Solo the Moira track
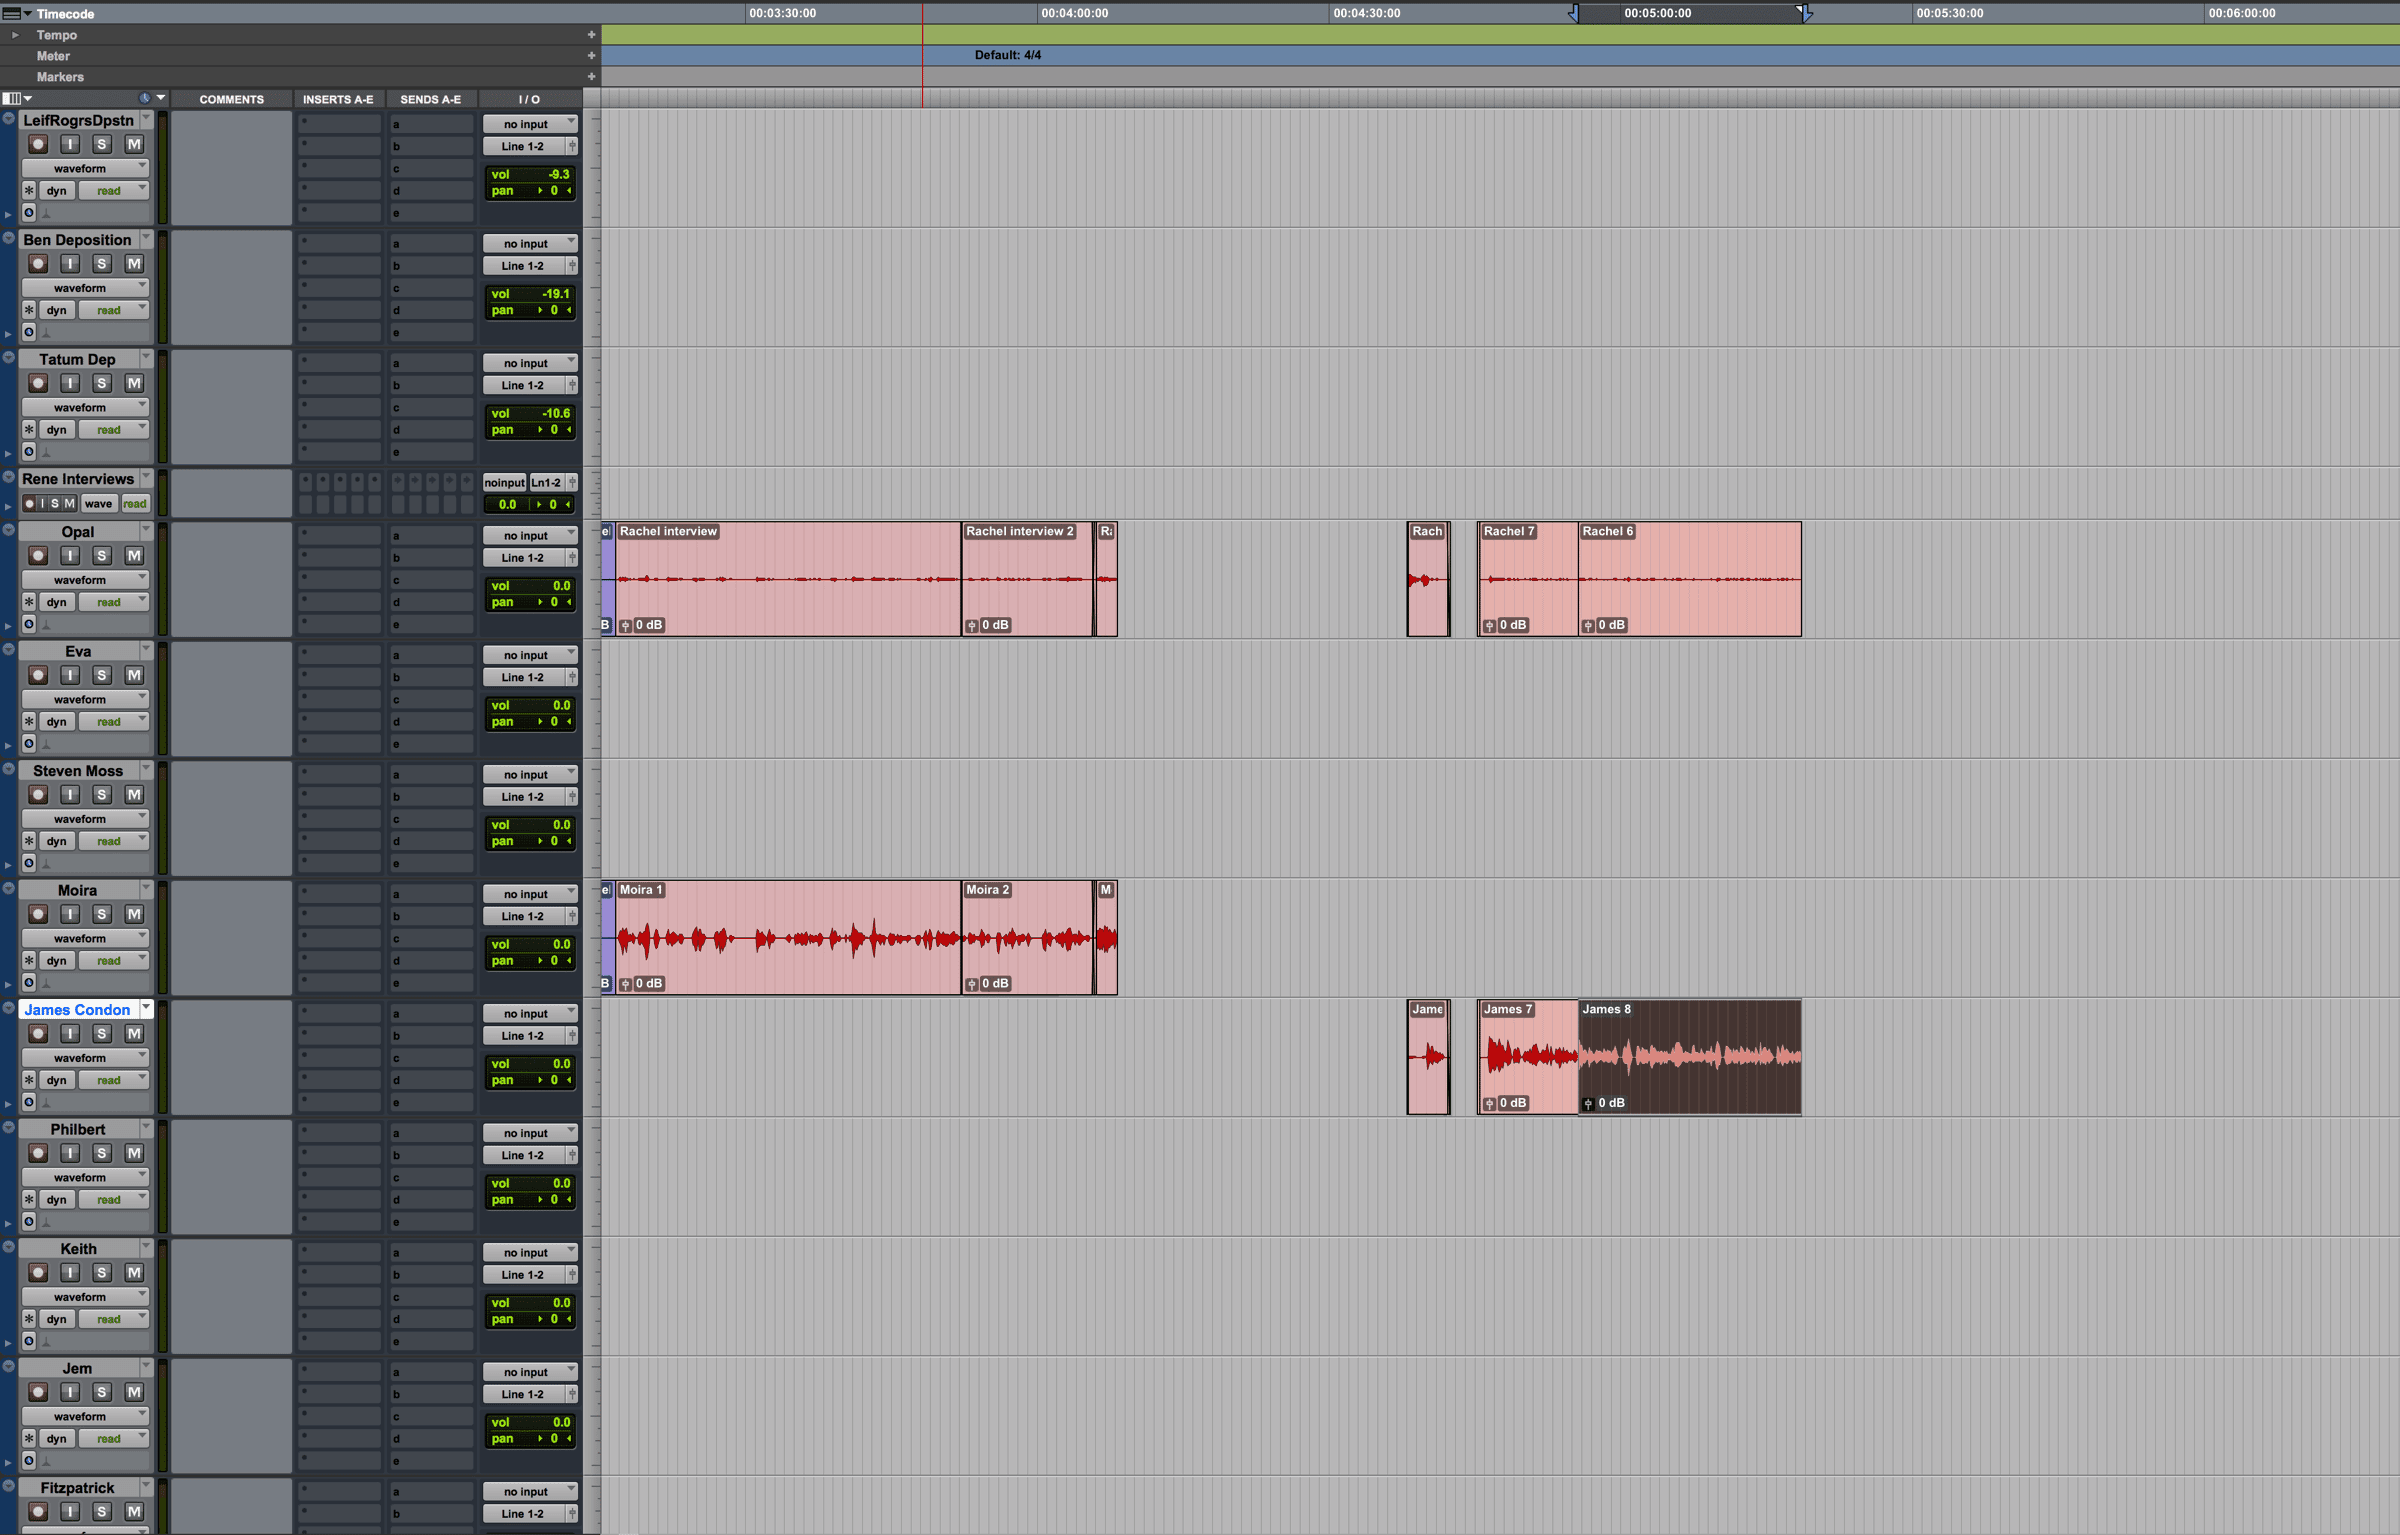Viewport: 2400px width, 1535px height. (102, 915)
